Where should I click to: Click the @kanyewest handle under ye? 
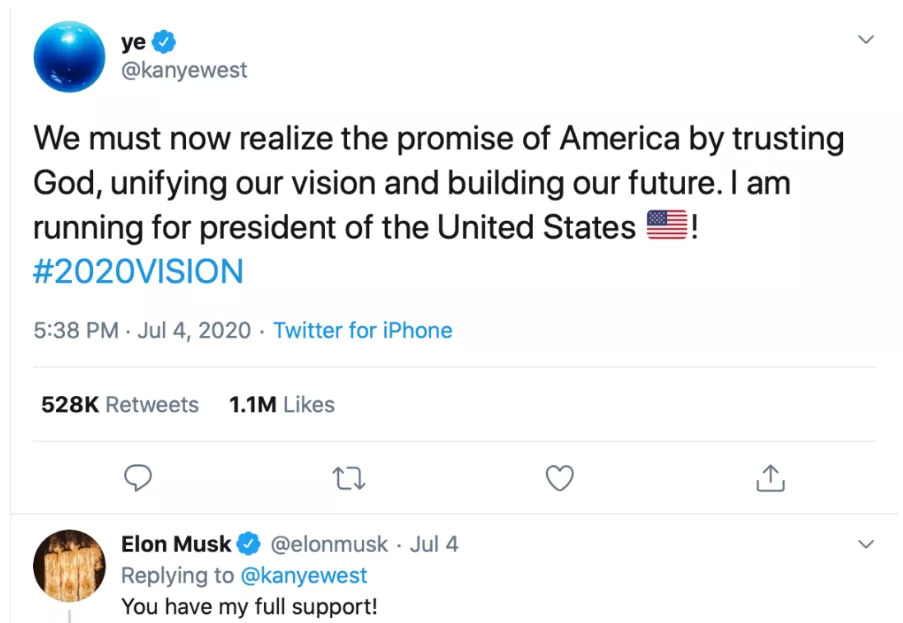point(183,71)
